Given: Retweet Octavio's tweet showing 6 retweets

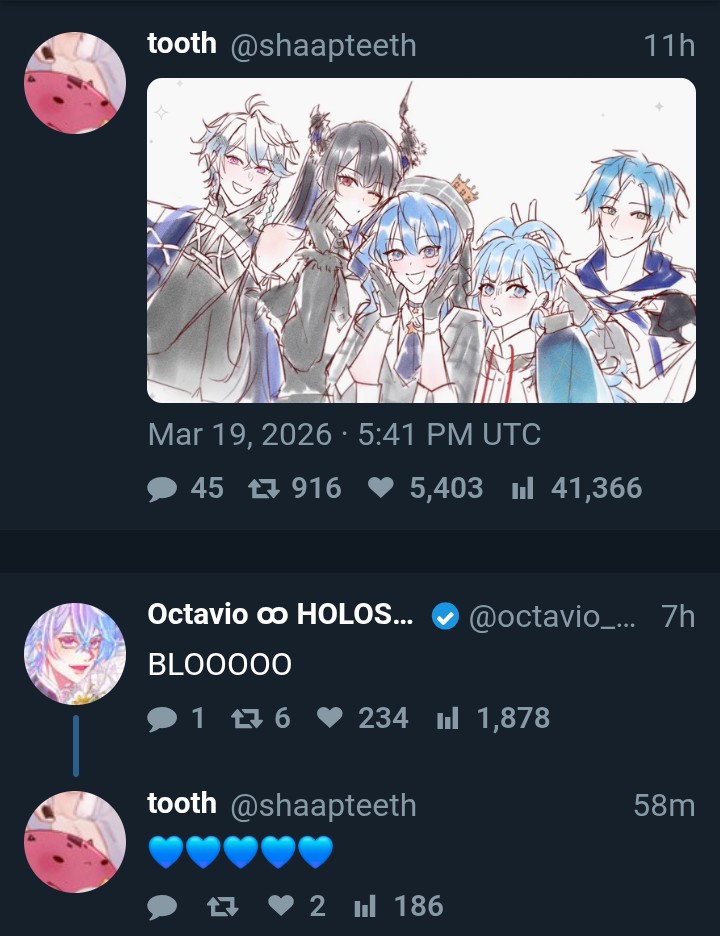Looking at the screenshot, I should point(247,719).
